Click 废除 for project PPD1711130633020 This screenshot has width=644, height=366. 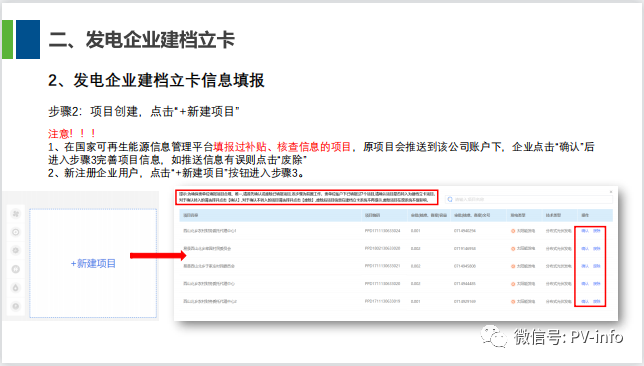(x=597, y=284)
